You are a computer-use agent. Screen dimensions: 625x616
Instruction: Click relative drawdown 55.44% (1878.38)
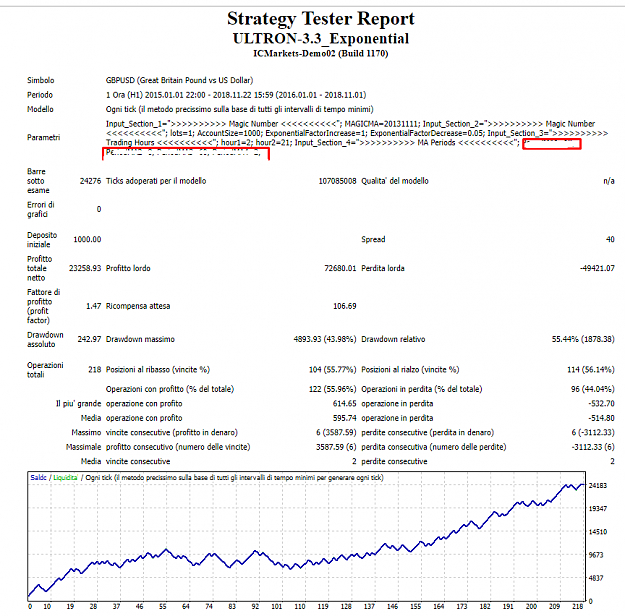pyautogui.click(x=583, y=339)
